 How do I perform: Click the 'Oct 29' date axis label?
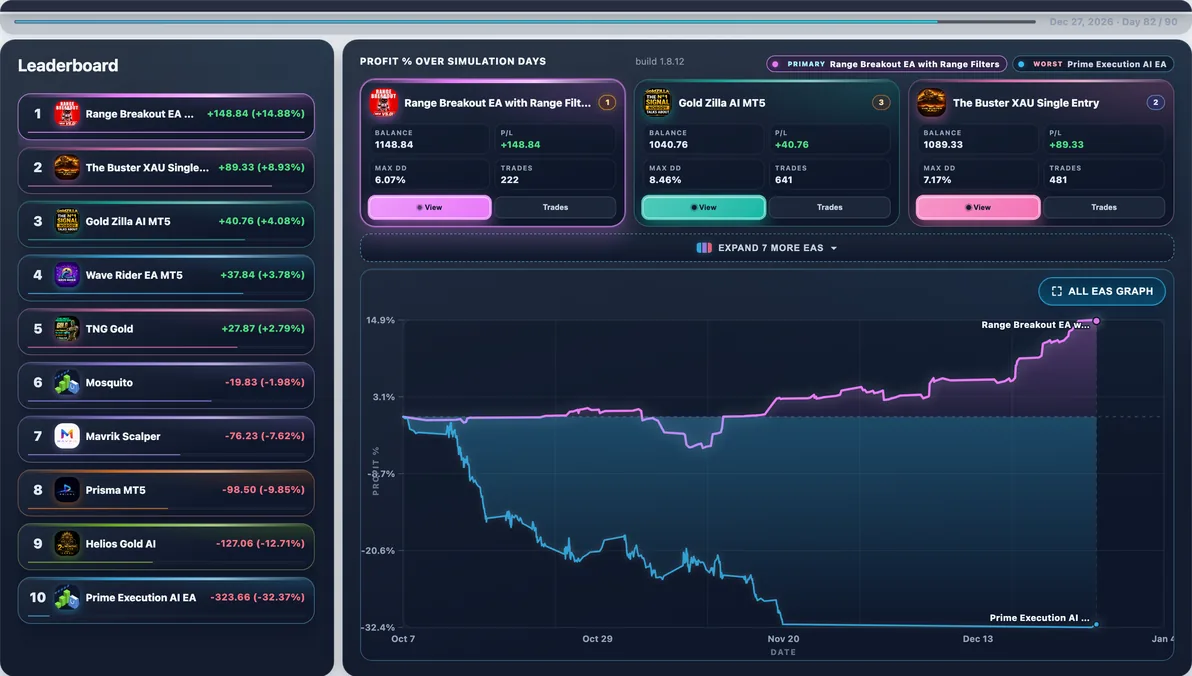pyautogui.click(x=598, y=639)
